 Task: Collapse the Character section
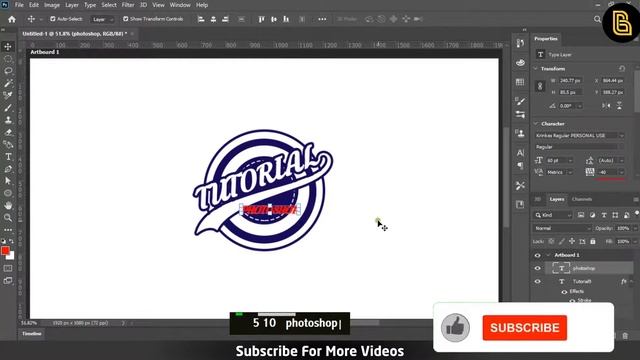coord(536,124)
